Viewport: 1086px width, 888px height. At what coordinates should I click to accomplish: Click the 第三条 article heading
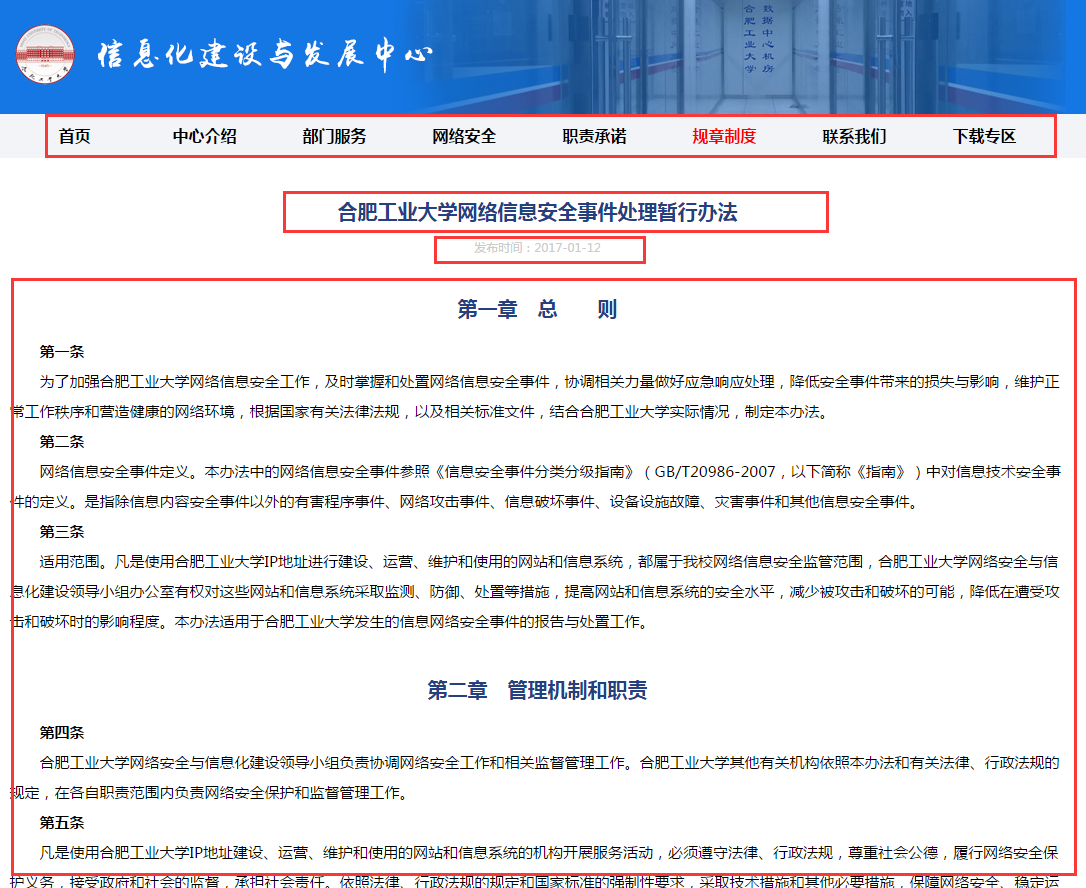tap(62, 531)
